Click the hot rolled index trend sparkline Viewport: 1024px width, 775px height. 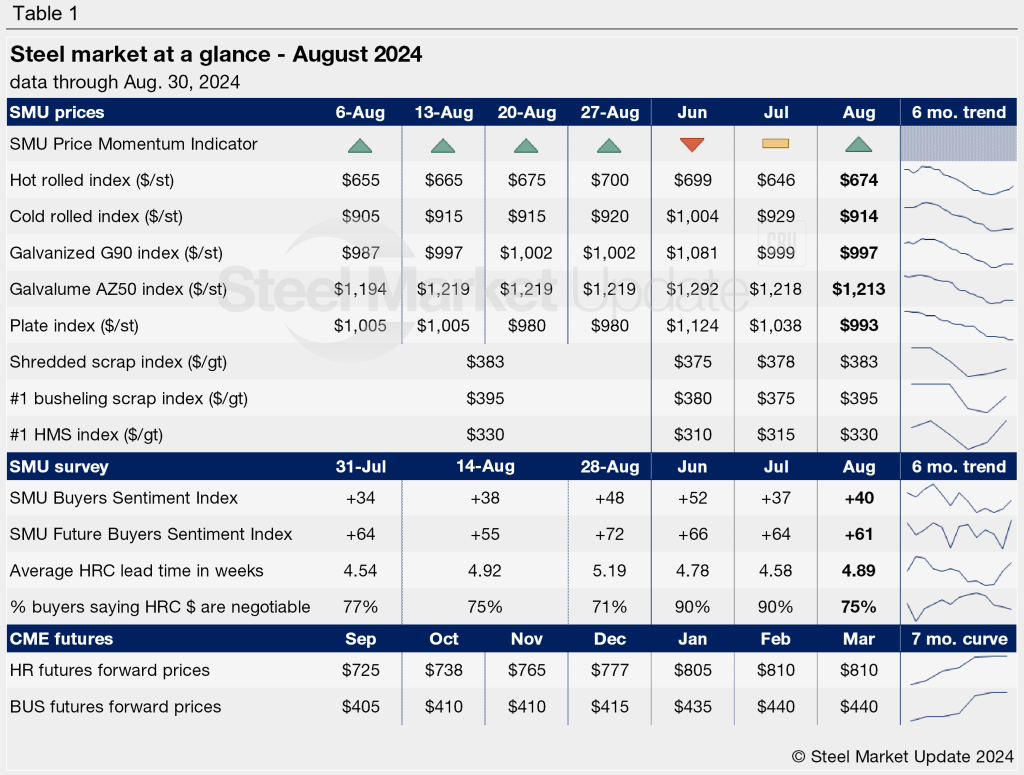(x=958, y=181)
